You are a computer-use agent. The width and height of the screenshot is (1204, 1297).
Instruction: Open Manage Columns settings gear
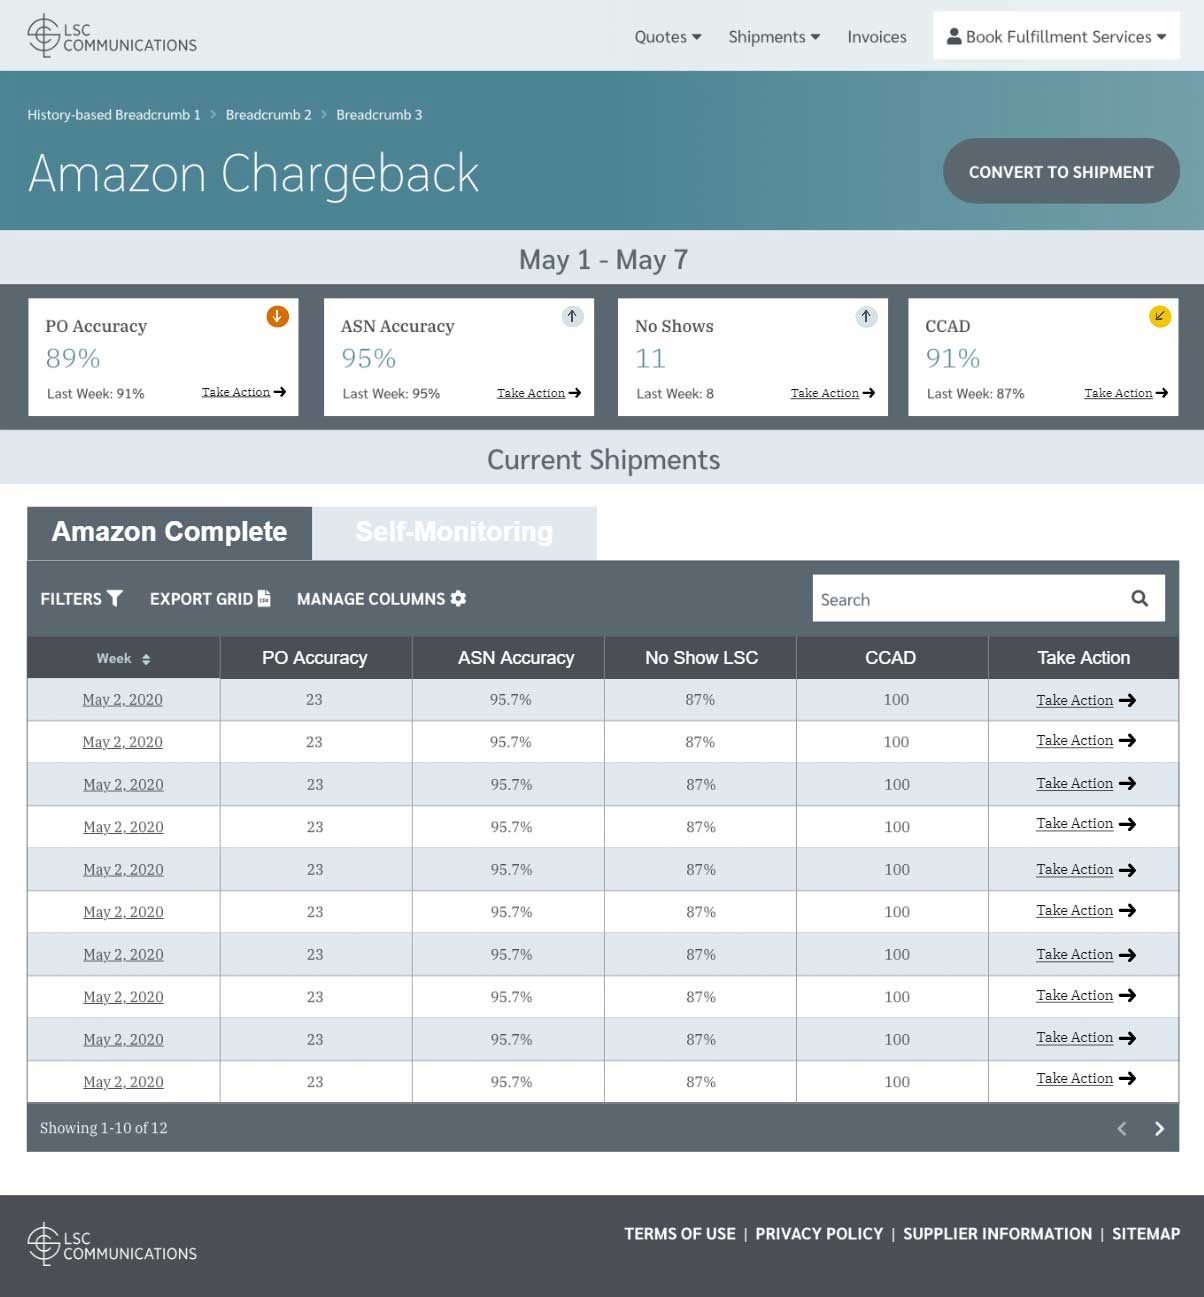(x=458, y=598)
